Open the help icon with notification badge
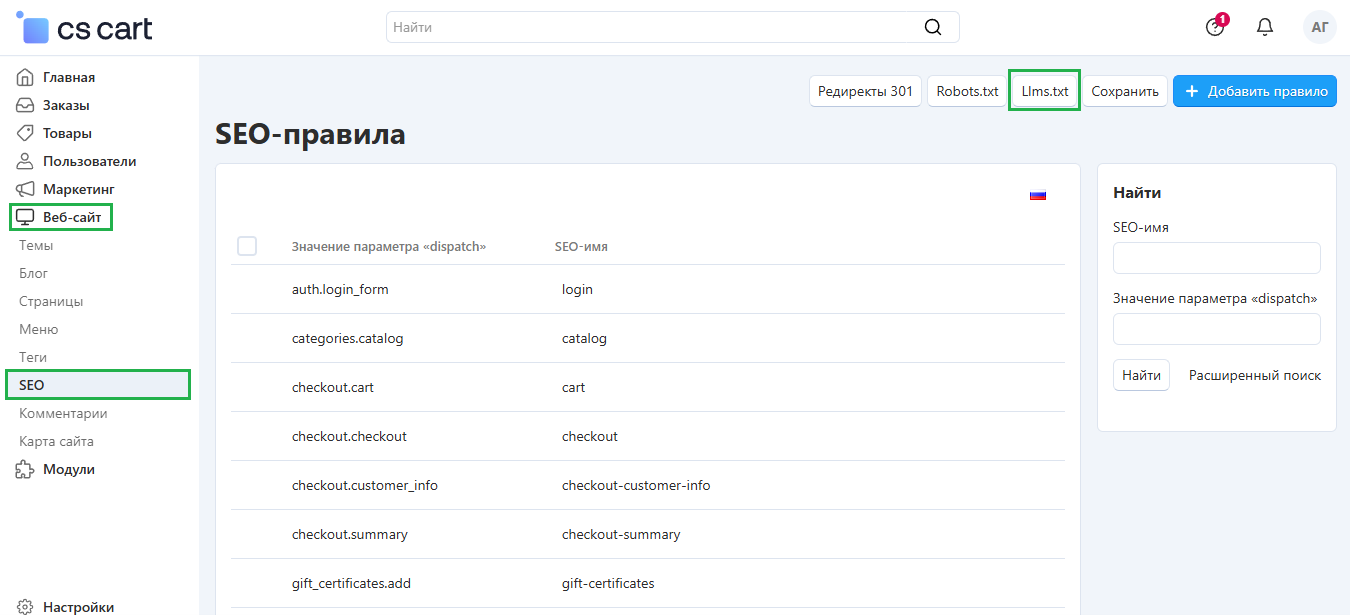 coord(1215,27)
